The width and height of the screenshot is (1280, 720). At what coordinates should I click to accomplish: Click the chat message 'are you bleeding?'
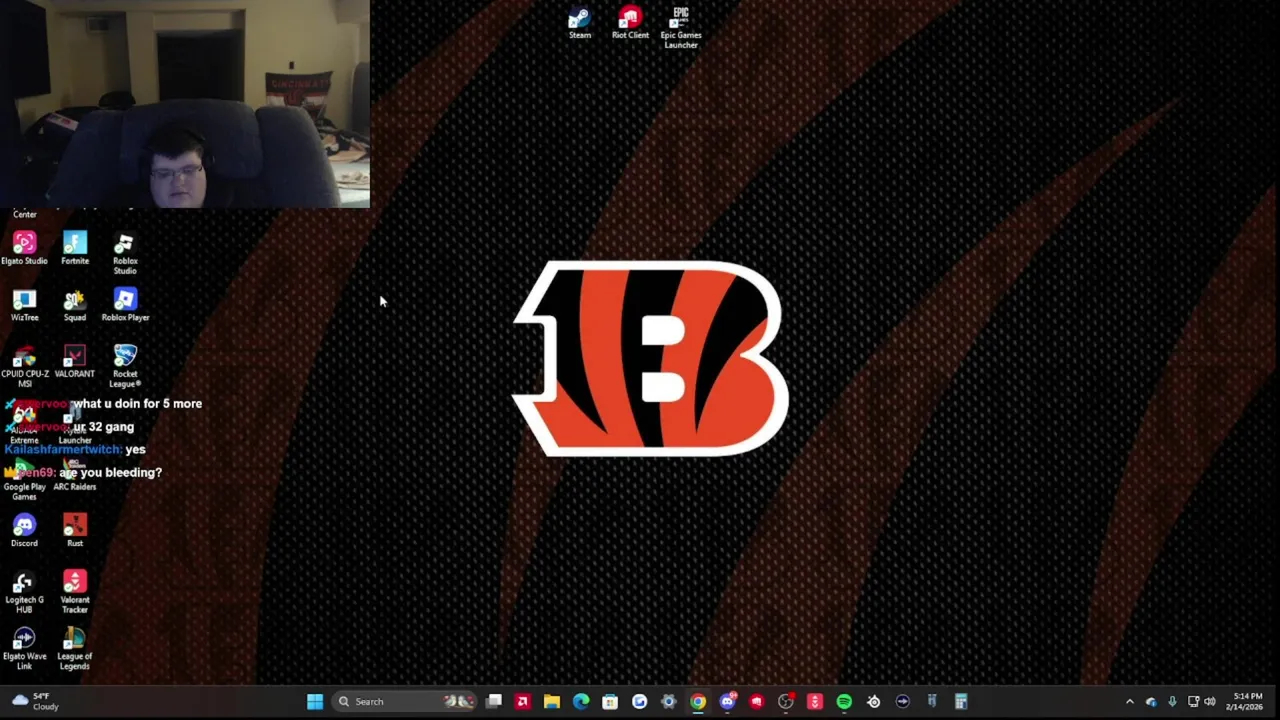(110, 472)
